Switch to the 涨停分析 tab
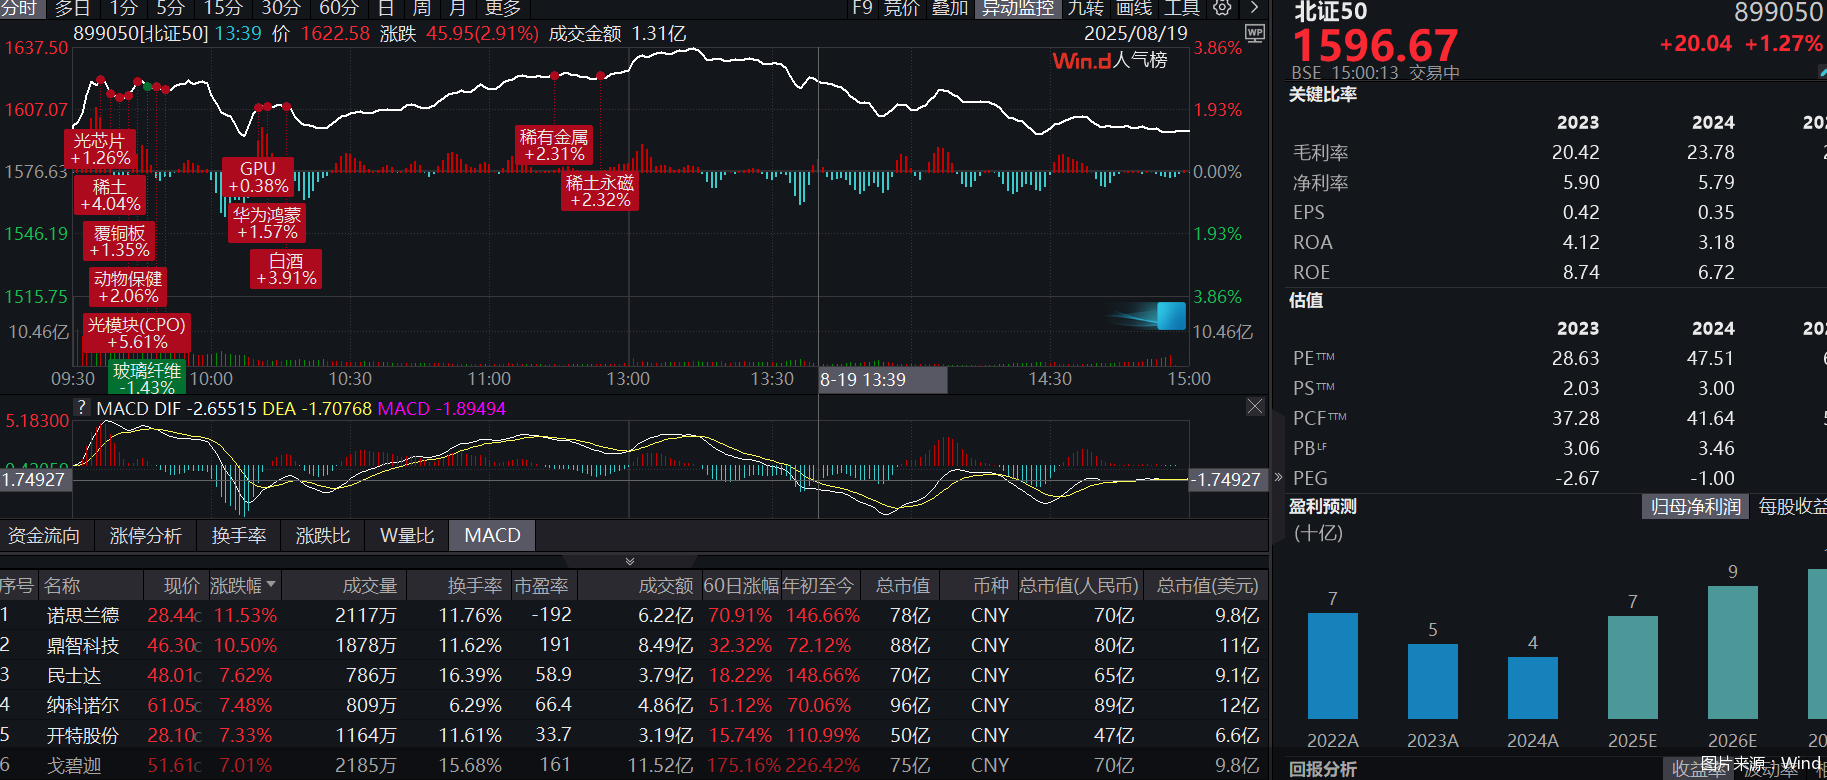Image resolution: width=1827 pixels, height=780 pixels. point(146,536)
